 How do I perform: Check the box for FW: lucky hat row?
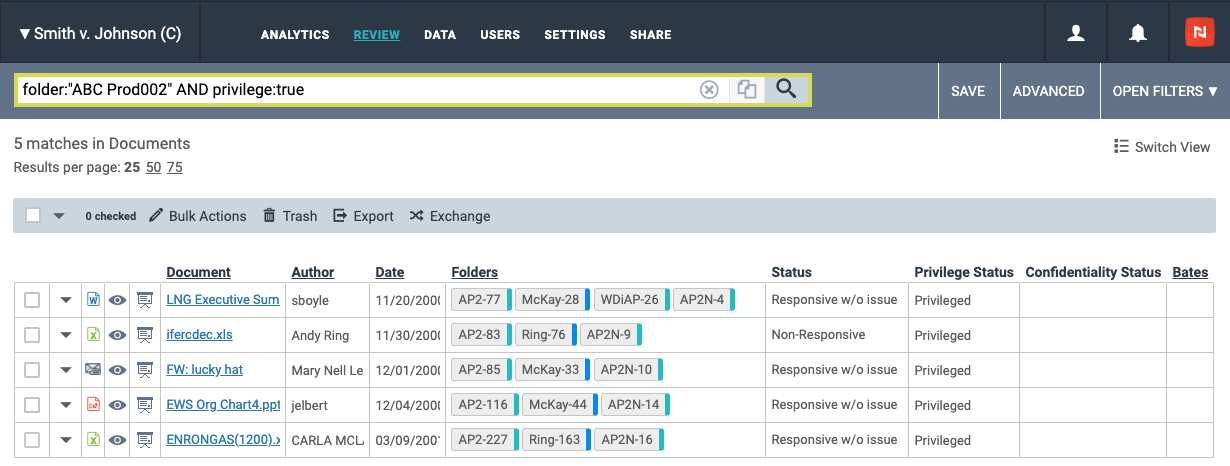(x=32, y=370)
